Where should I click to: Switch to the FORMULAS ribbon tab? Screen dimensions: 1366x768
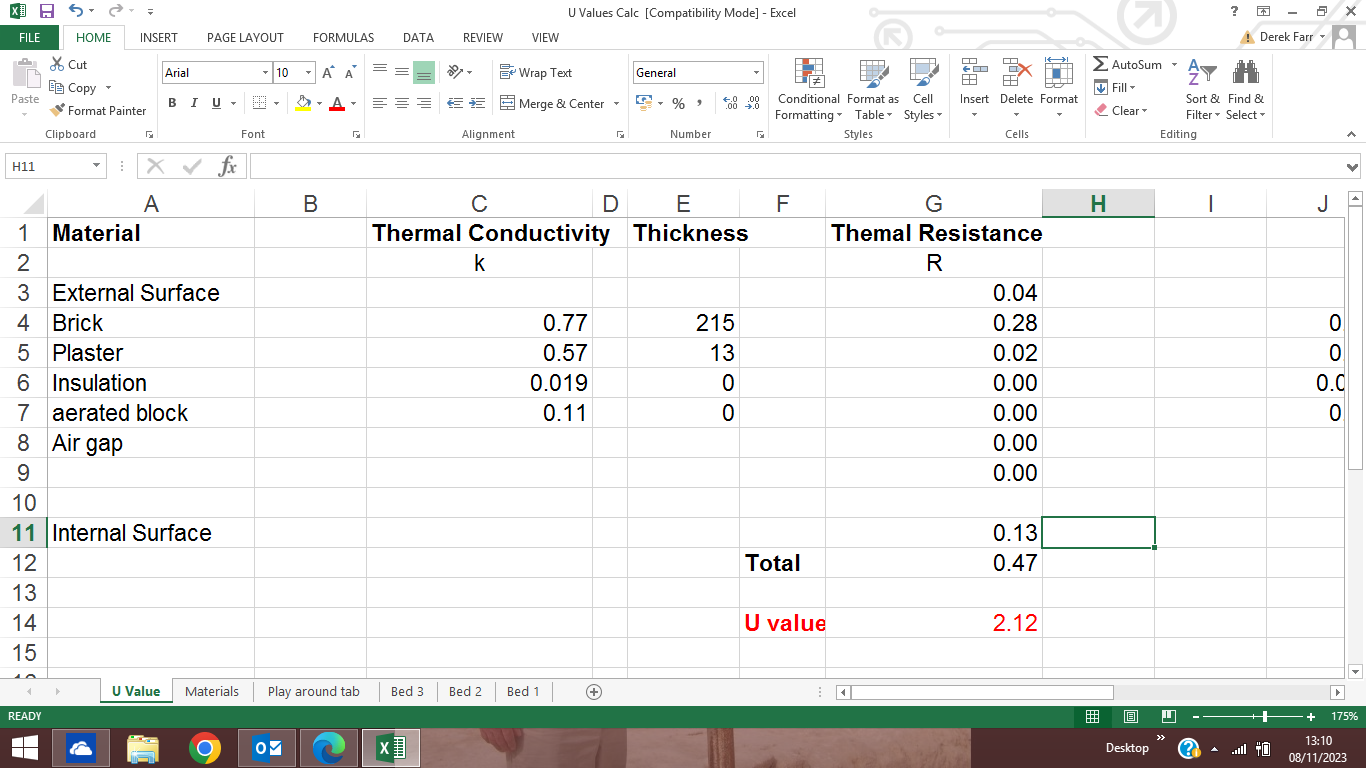(x=343, y=38)
